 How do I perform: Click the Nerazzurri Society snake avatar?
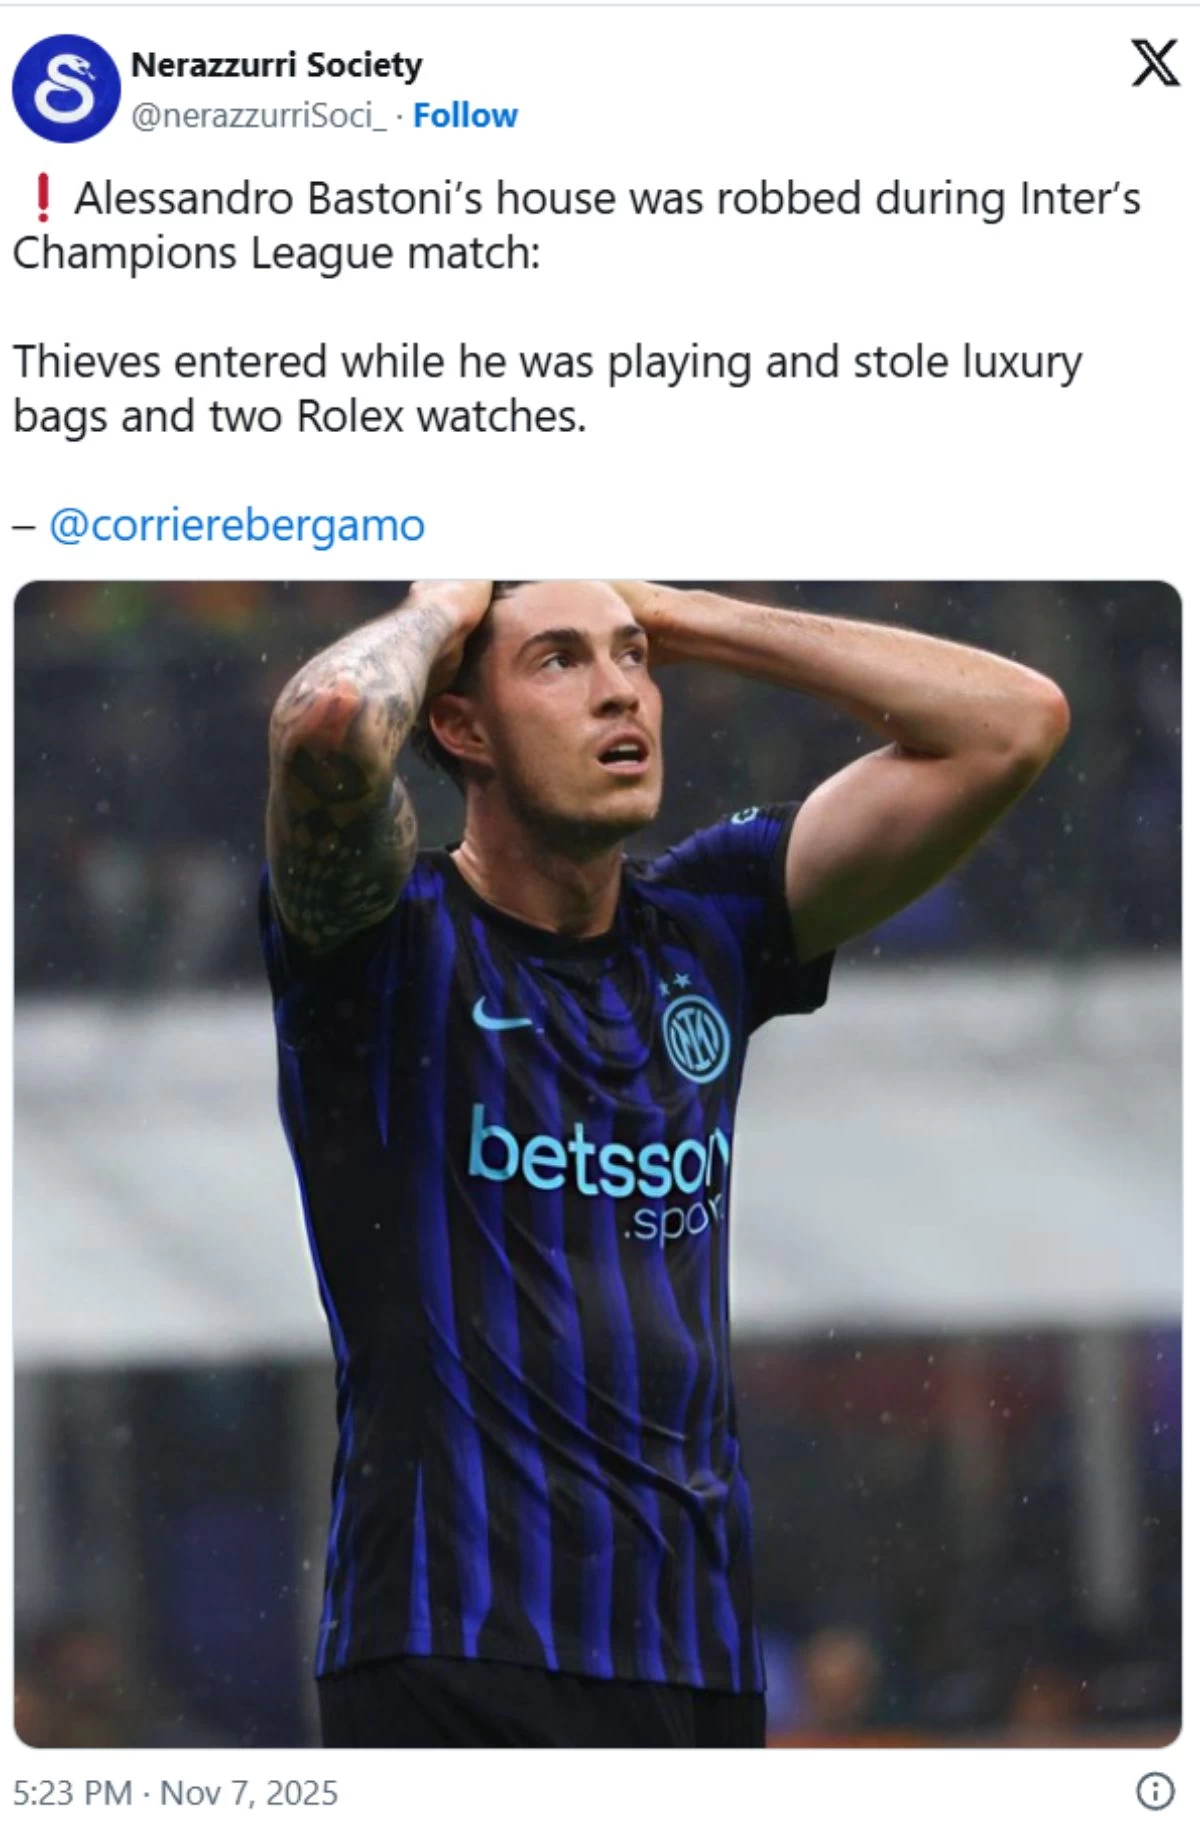[x=66, y=89]
